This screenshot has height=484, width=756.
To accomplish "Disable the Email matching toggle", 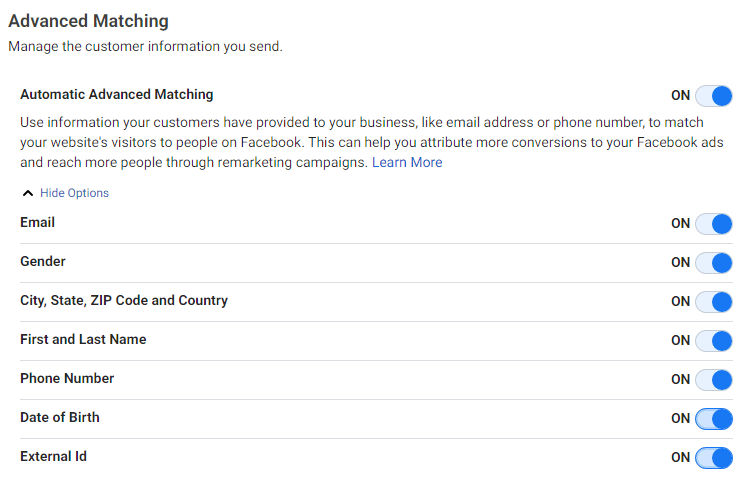I will point(714,224).
